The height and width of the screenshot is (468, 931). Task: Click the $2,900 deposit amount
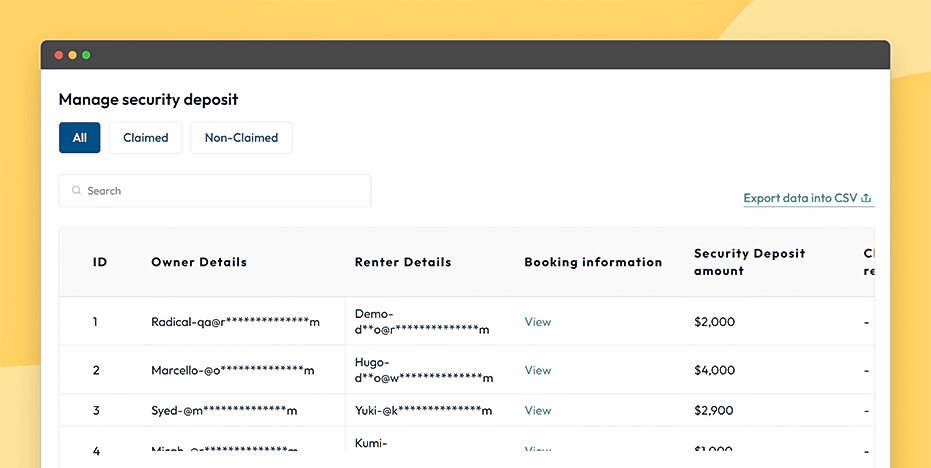click(714, 410)
